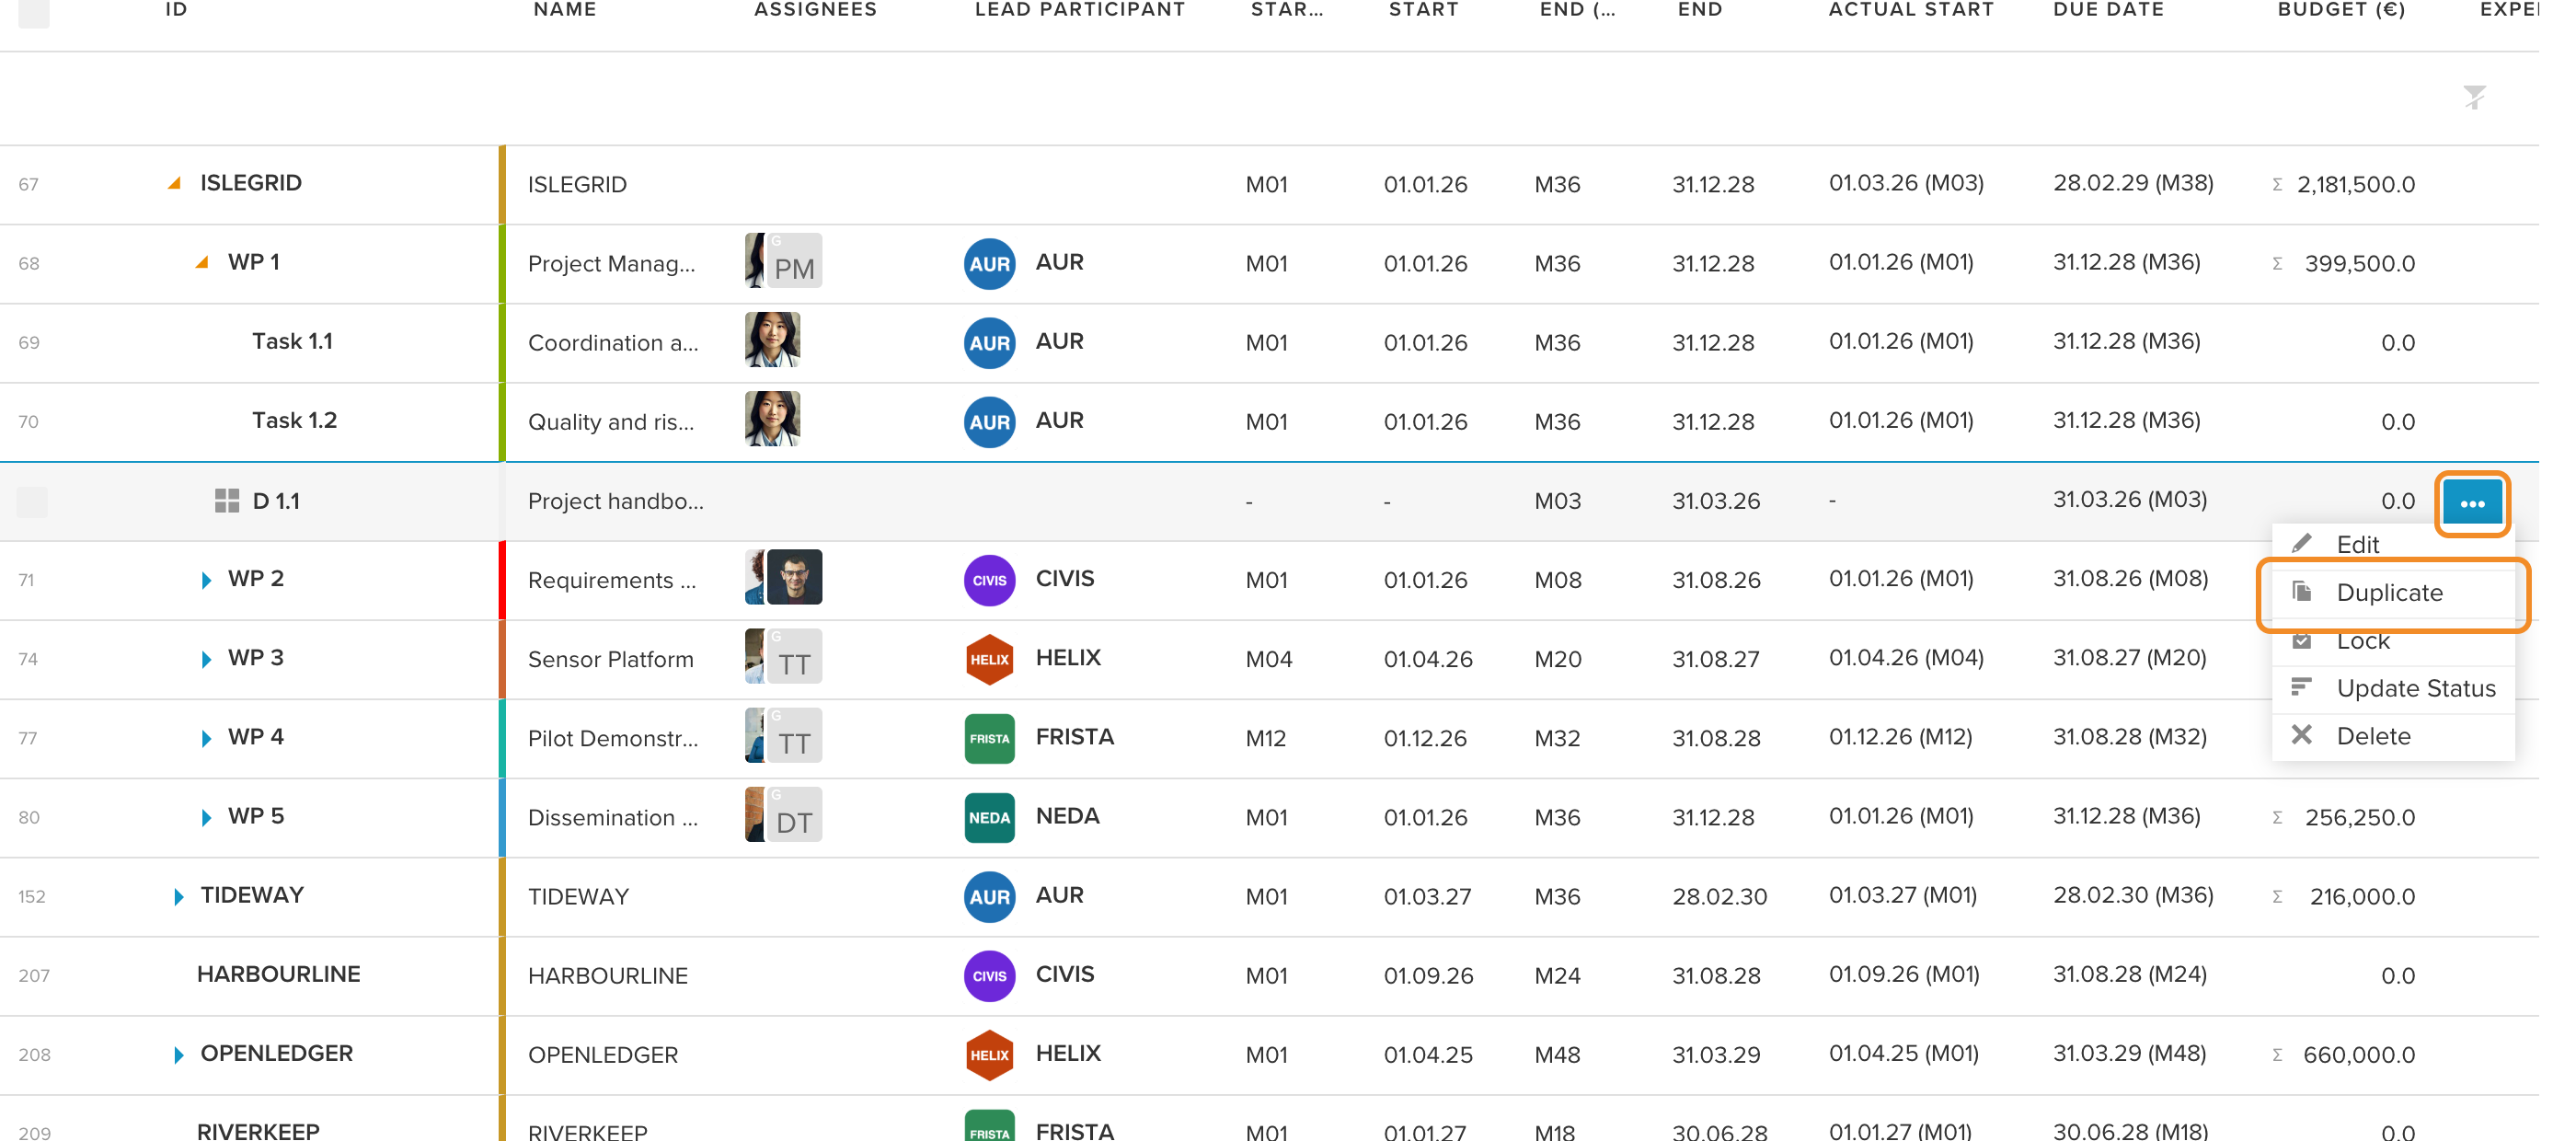Open the three-dots menu for D 1.1
Viewport: 2576px width, 1141px height.
pos(2472,503)
